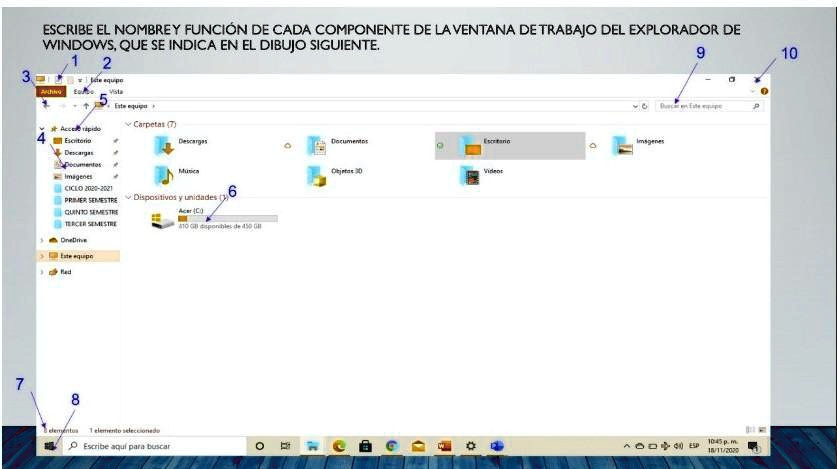Select Descargas in the navigation pane

(x=79, y=153)
